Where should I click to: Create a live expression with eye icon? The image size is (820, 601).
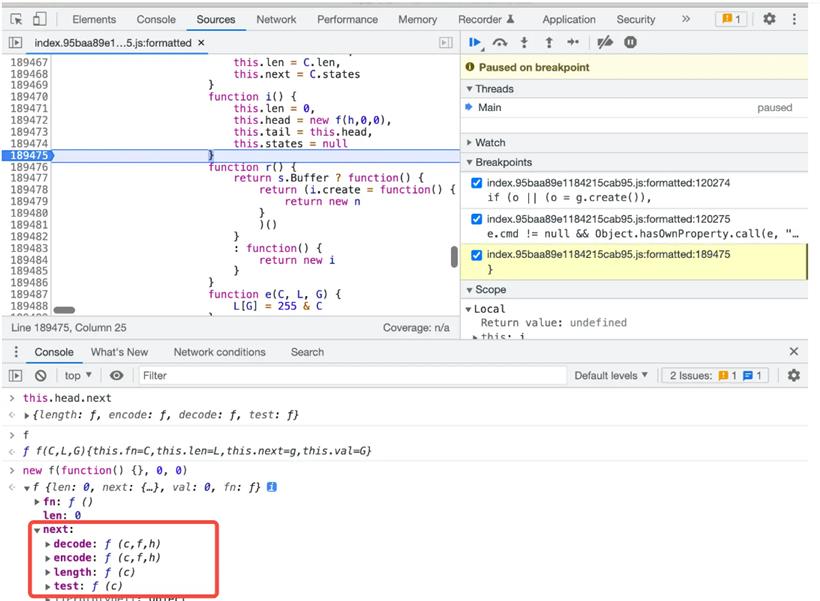[117, 376]
